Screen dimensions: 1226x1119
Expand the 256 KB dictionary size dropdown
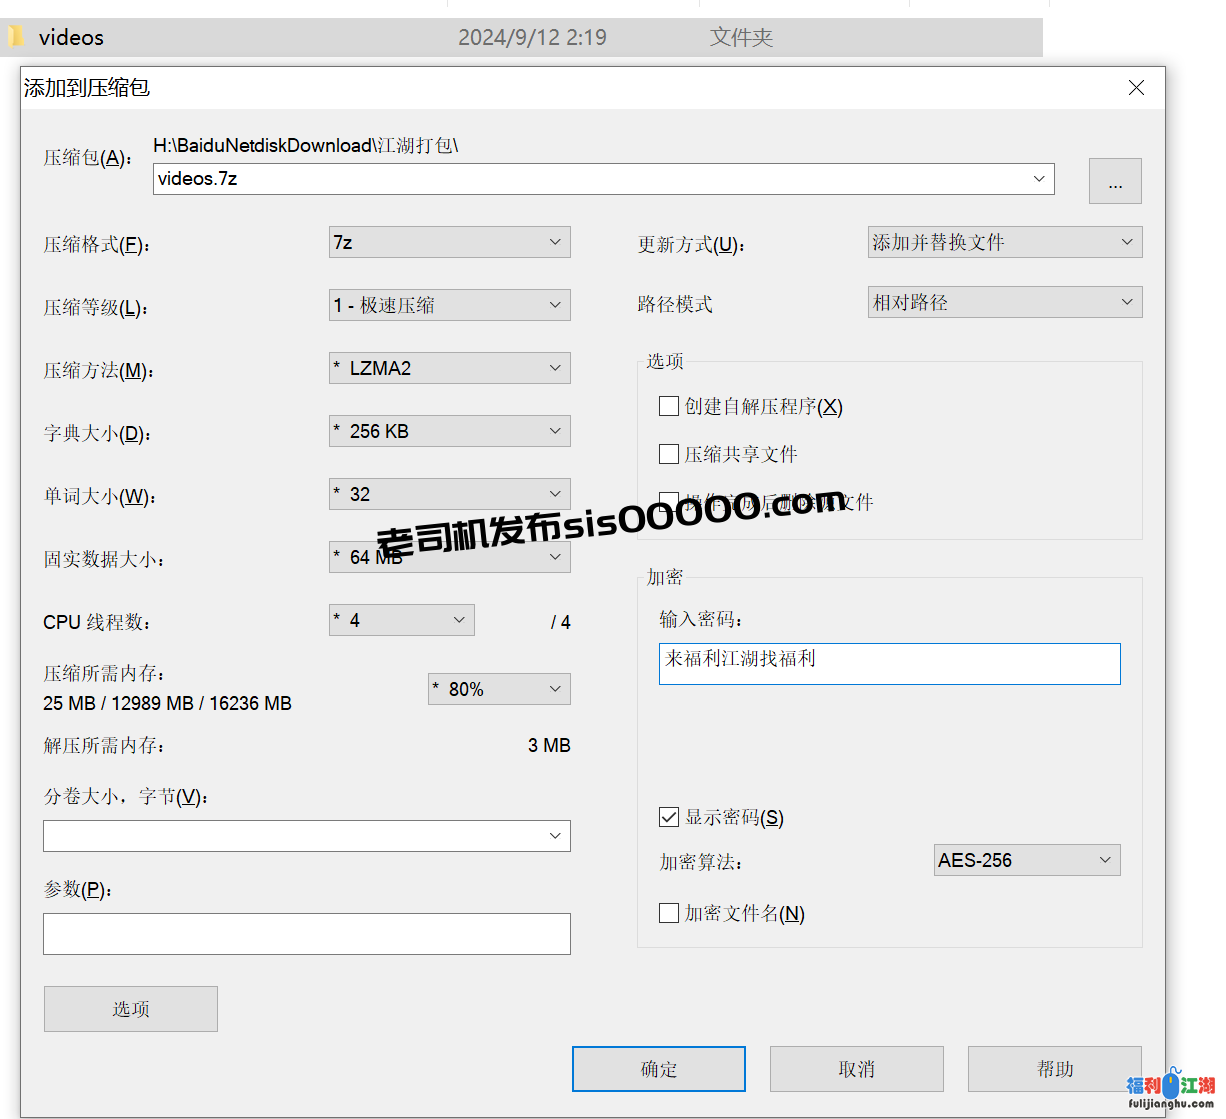click(x=449, y=431)
